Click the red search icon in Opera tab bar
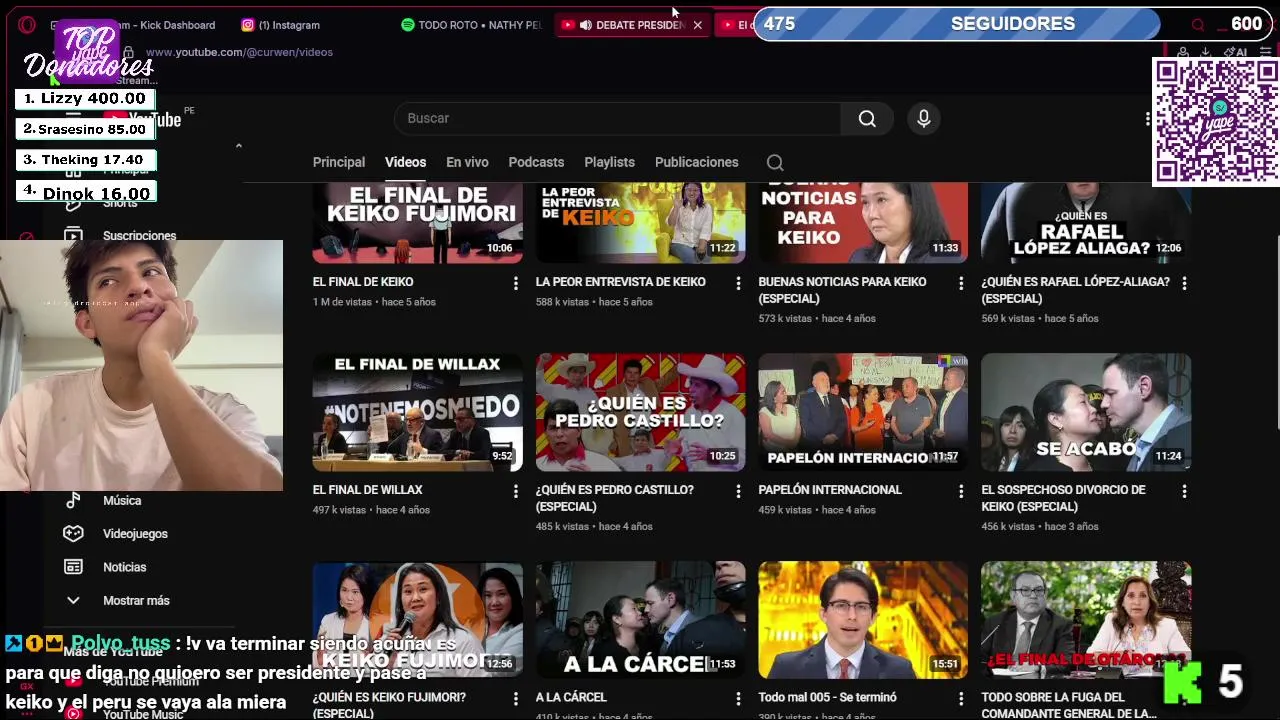 pos(1198,25)
